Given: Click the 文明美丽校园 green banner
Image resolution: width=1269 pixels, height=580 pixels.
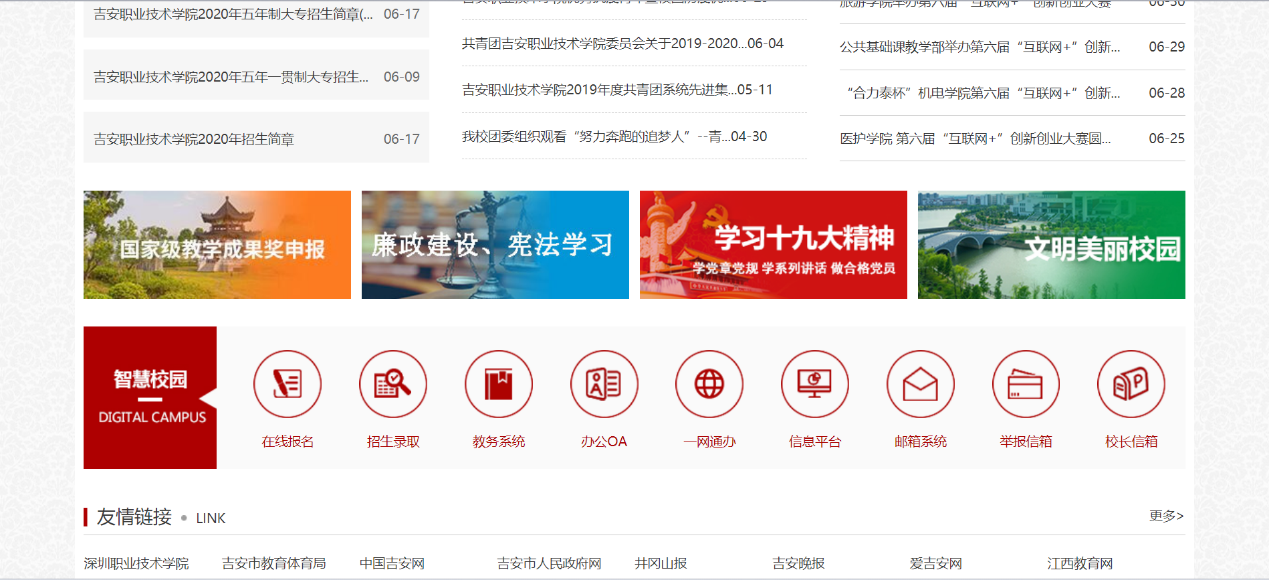Looking at the screenshot, I should [1051, 245].
